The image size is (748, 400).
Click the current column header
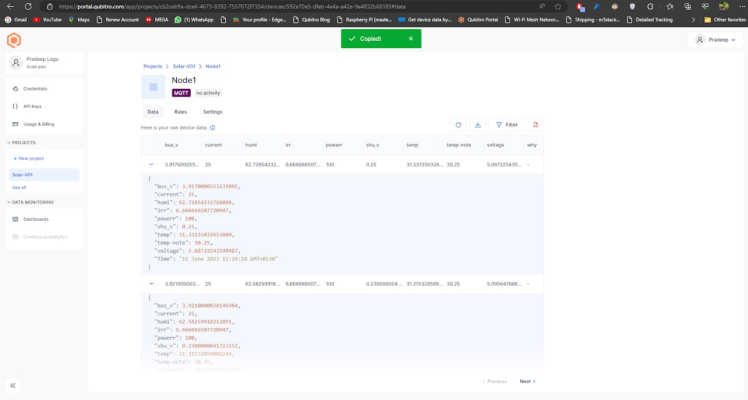pyautogui.click(x=213, y=145)
